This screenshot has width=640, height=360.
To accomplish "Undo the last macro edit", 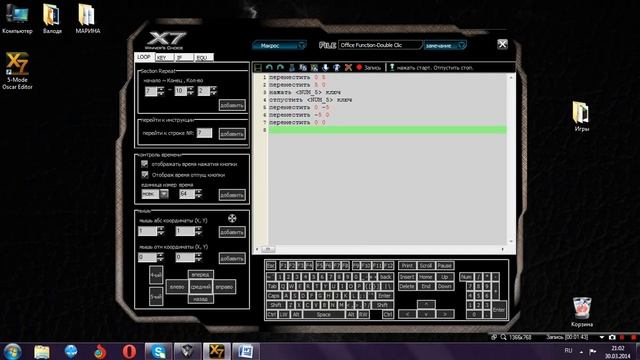I will click(269, 67).
